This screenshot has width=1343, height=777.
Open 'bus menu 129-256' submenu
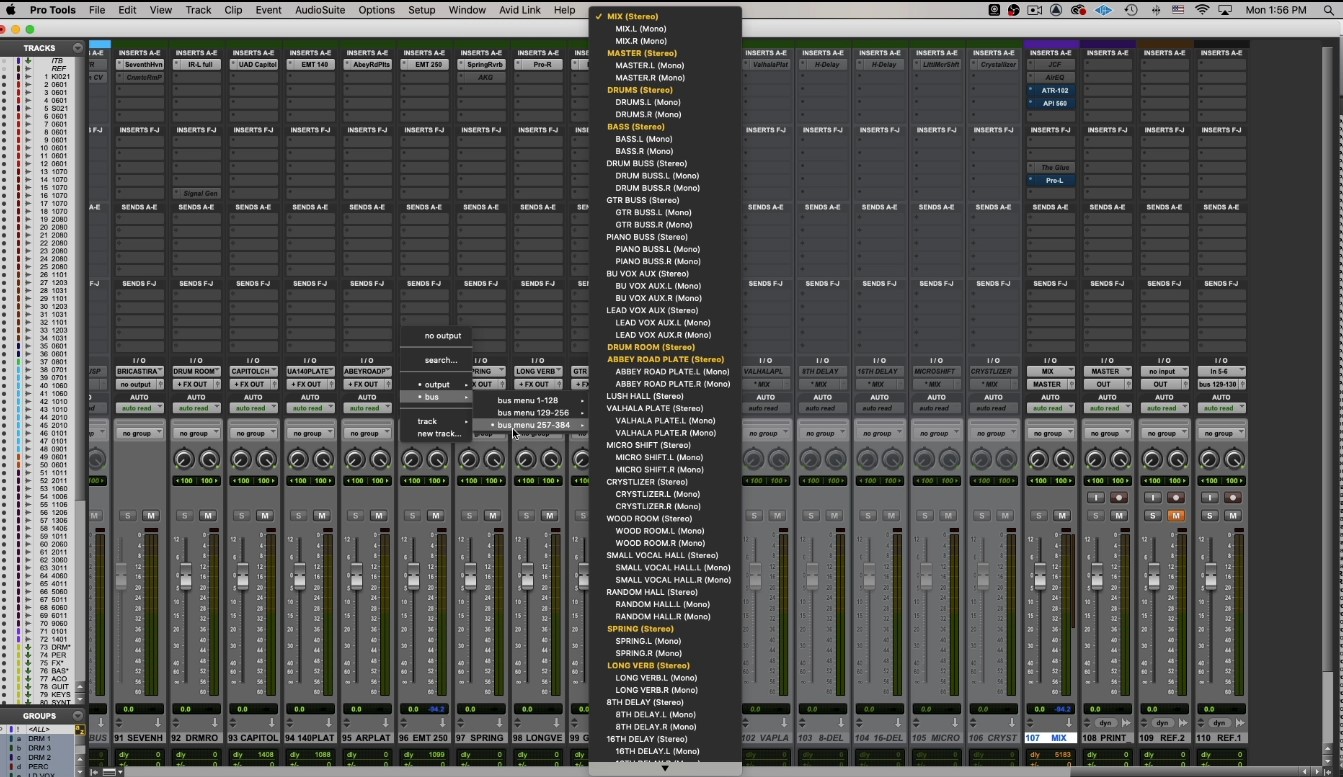tap(531, 412)
